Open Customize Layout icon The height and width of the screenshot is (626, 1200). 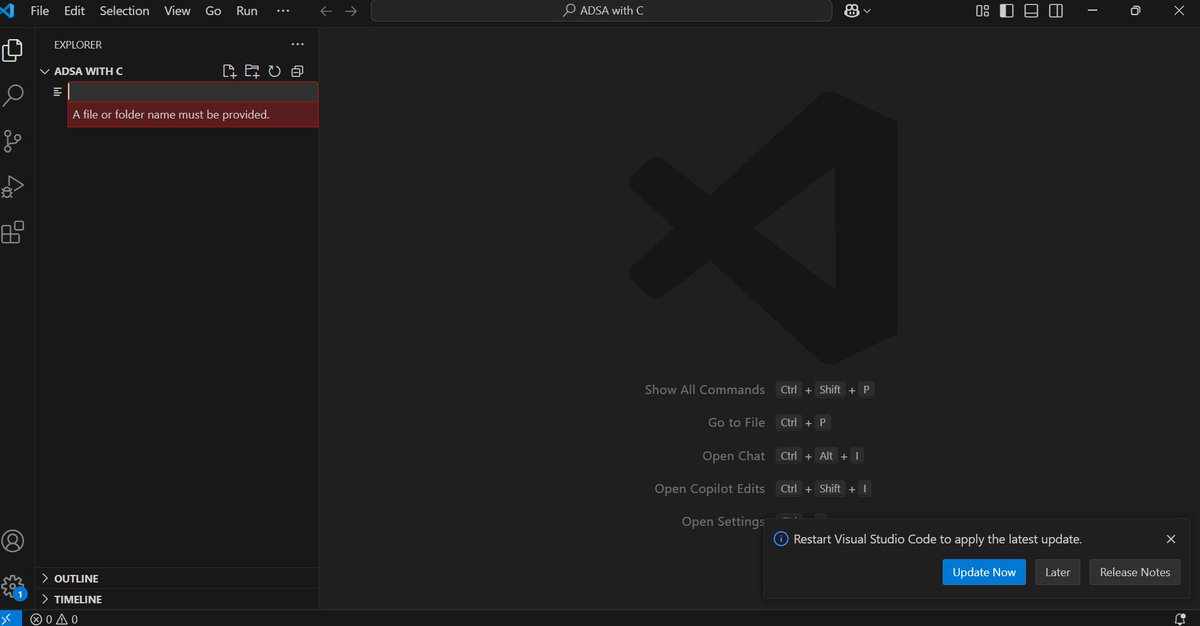982,11
